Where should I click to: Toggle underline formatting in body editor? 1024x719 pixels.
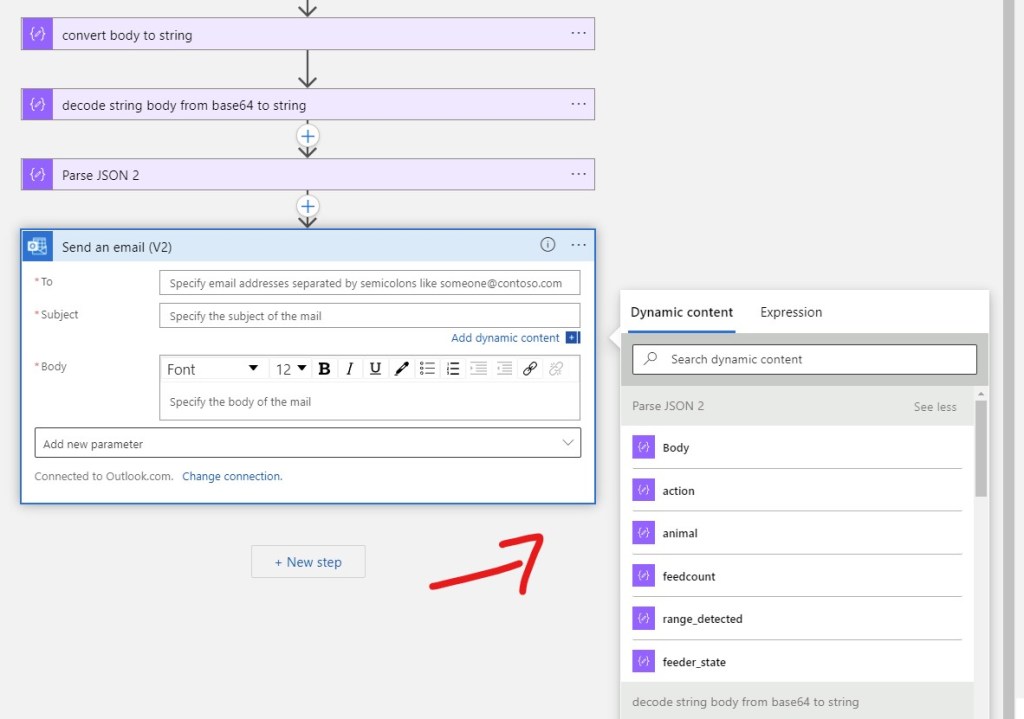(x=375, y=369)
